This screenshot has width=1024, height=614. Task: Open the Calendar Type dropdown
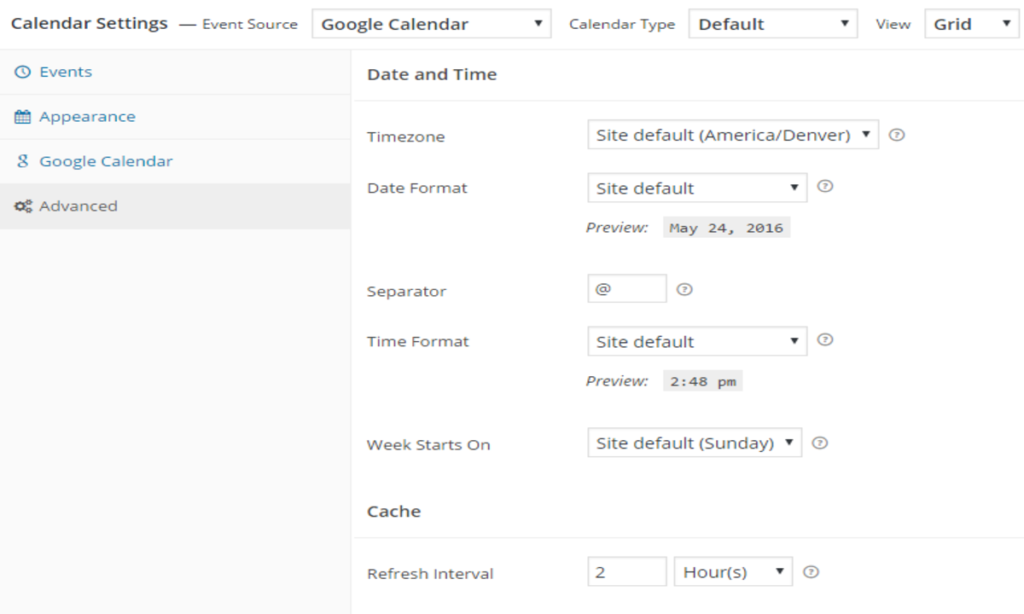(773, 22)
